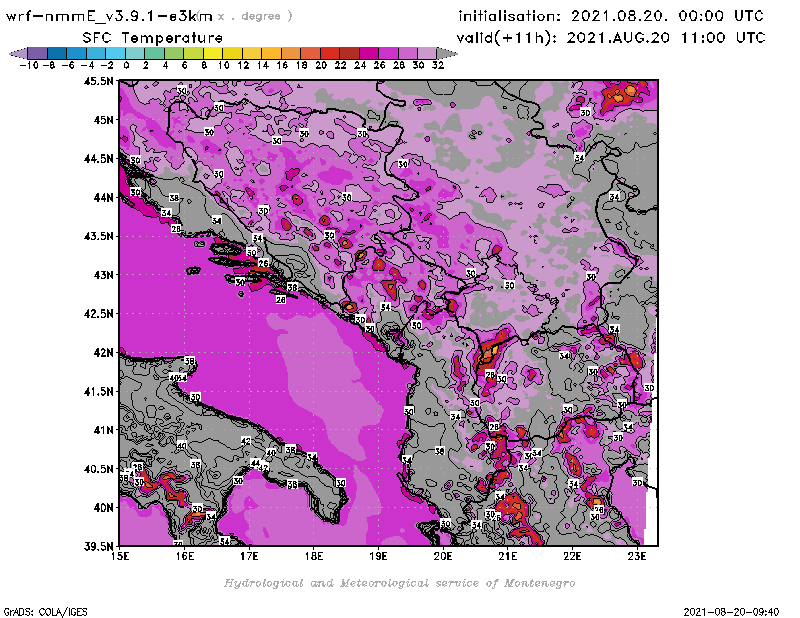Pick the legend swatch between 0 and 2
This screenshot has width=800, height=618.
pyautogui.click(x=135, y=53)
